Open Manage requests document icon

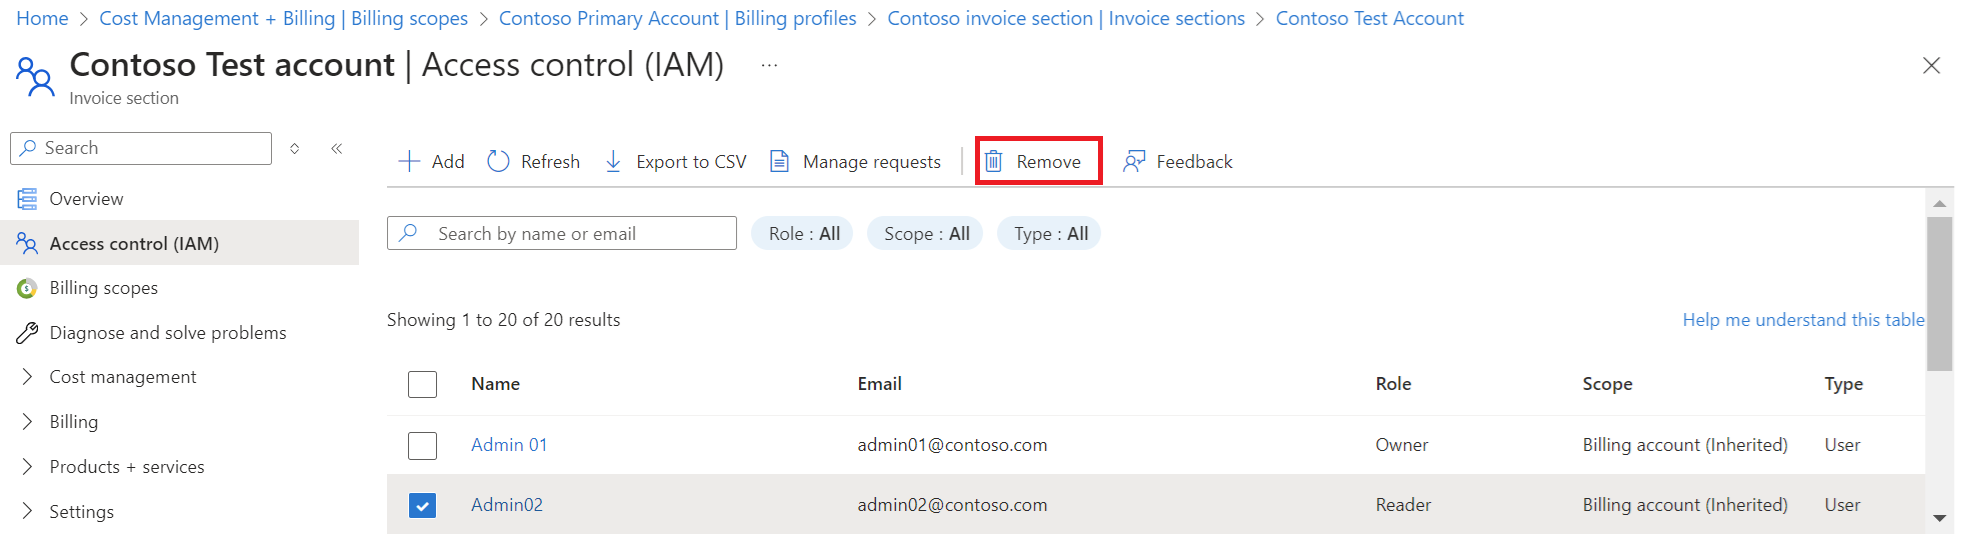pos(780,162)
